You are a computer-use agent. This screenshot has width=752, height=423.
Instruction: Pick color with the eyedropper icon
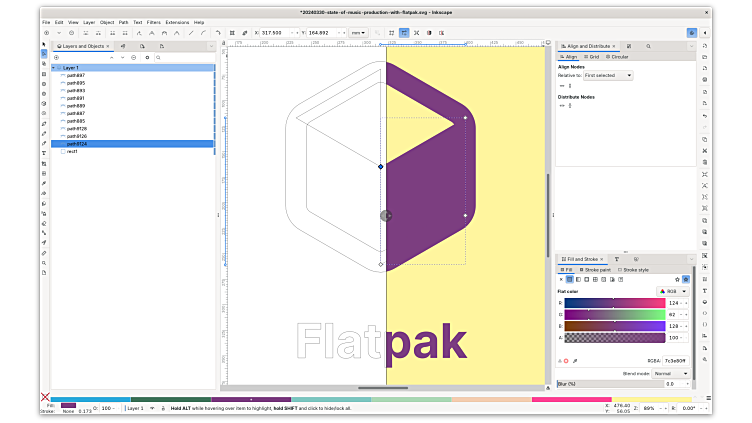pos(575,360)
